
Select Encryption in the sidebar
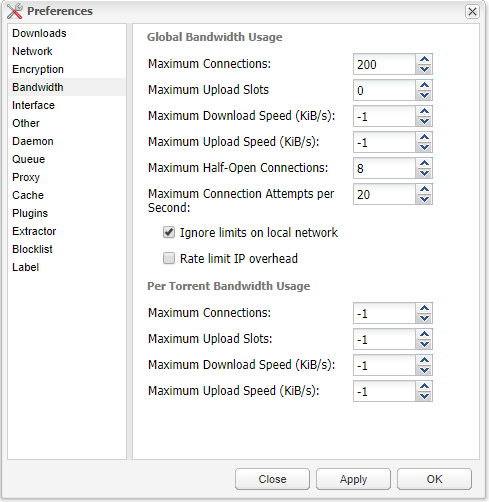click(x=67, y=69)
